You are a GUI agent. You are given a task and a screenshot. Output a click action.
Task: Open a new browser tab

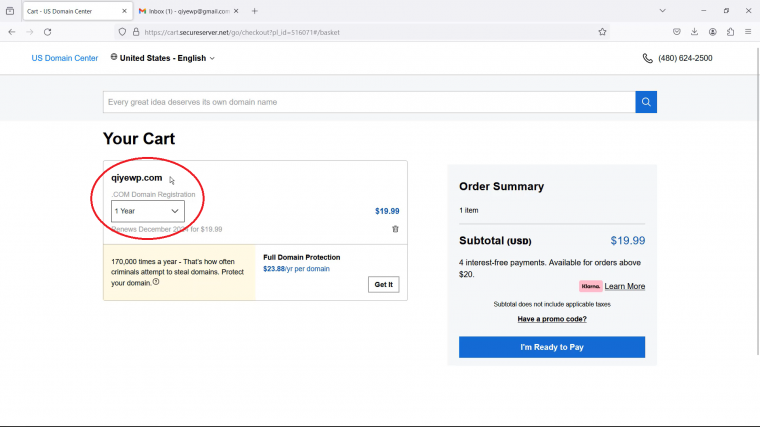coord(254,11)
